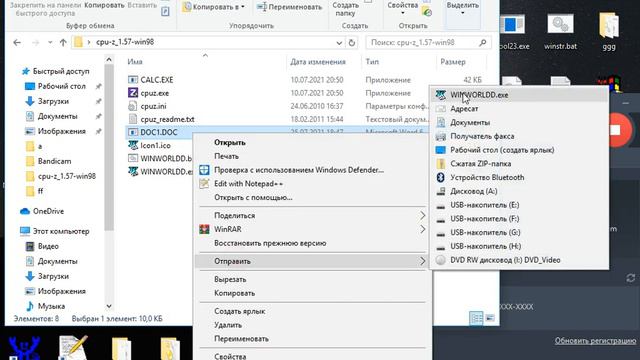
Task: Expand the WinRAR submenu arrow
Action: point(423,229)
